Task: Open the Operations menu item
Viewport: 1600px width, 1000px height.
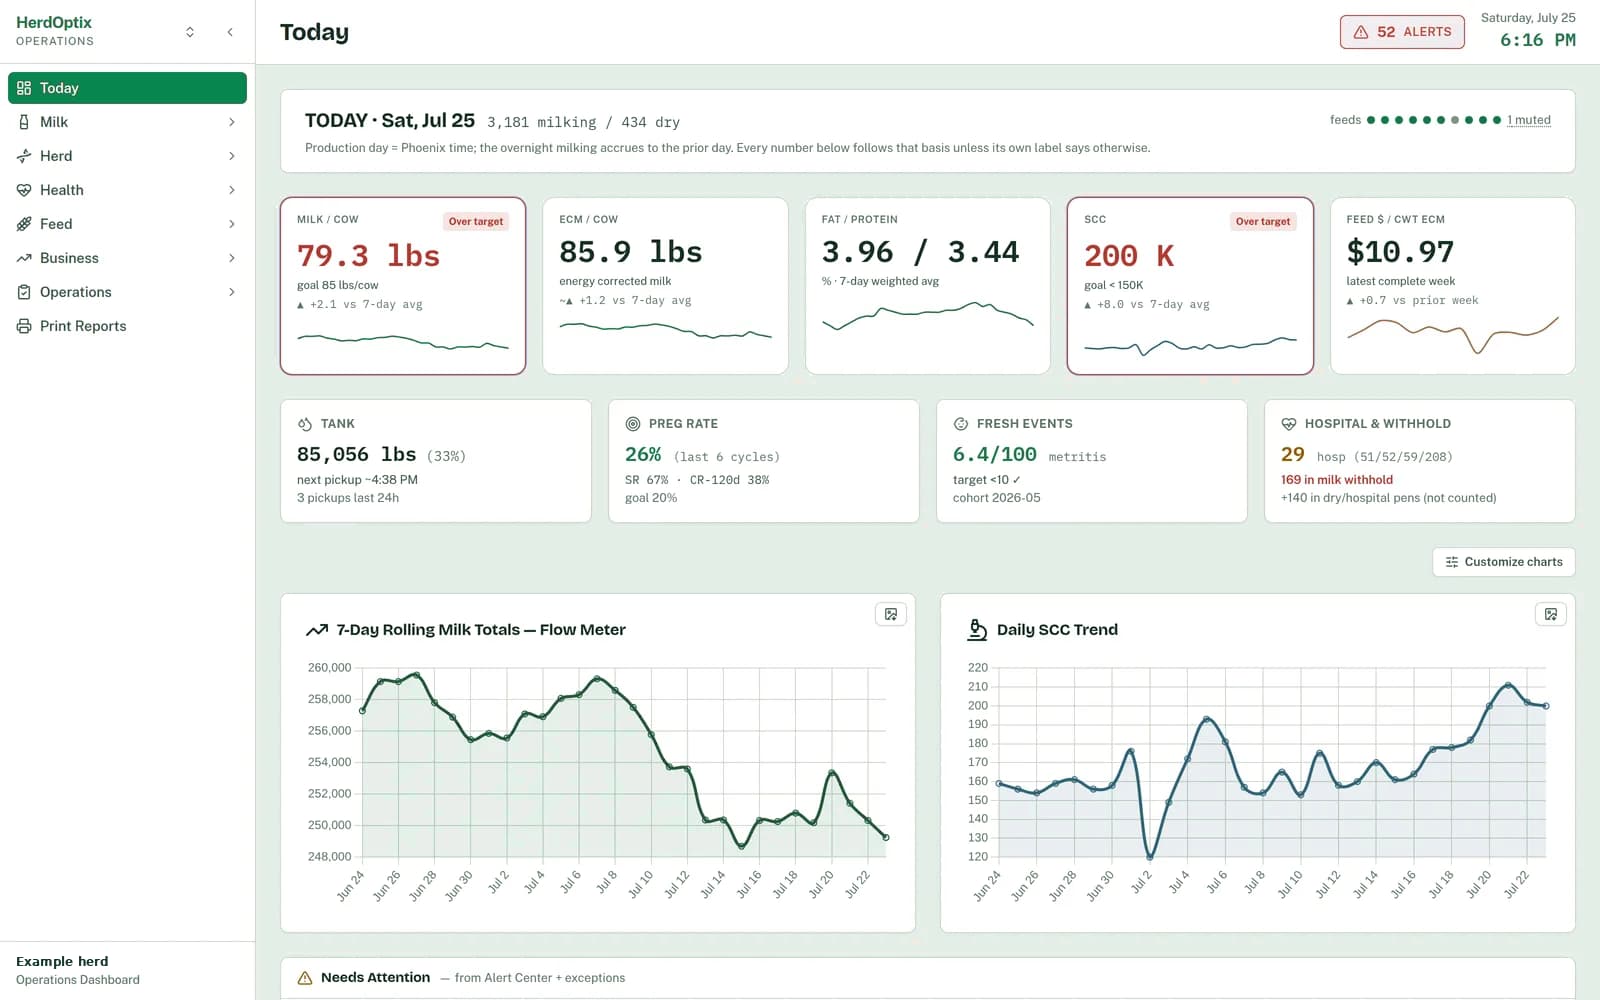Action: 127,292
